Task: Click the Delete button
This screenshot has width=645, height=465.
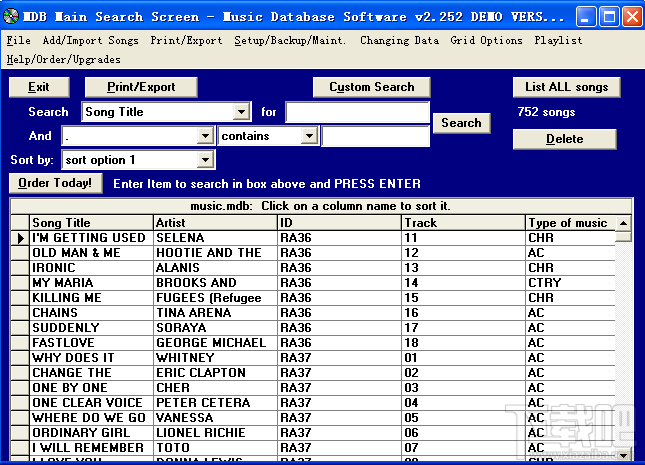Action: point(564,139)
